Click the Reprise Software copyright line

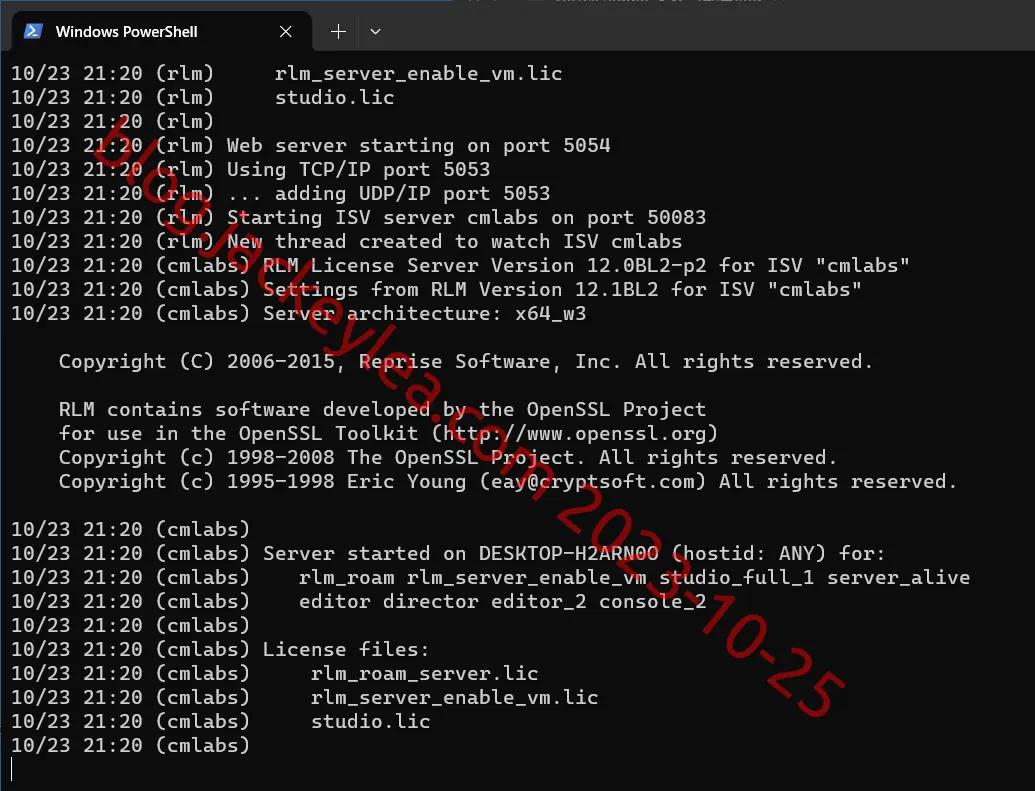[465, 361]
